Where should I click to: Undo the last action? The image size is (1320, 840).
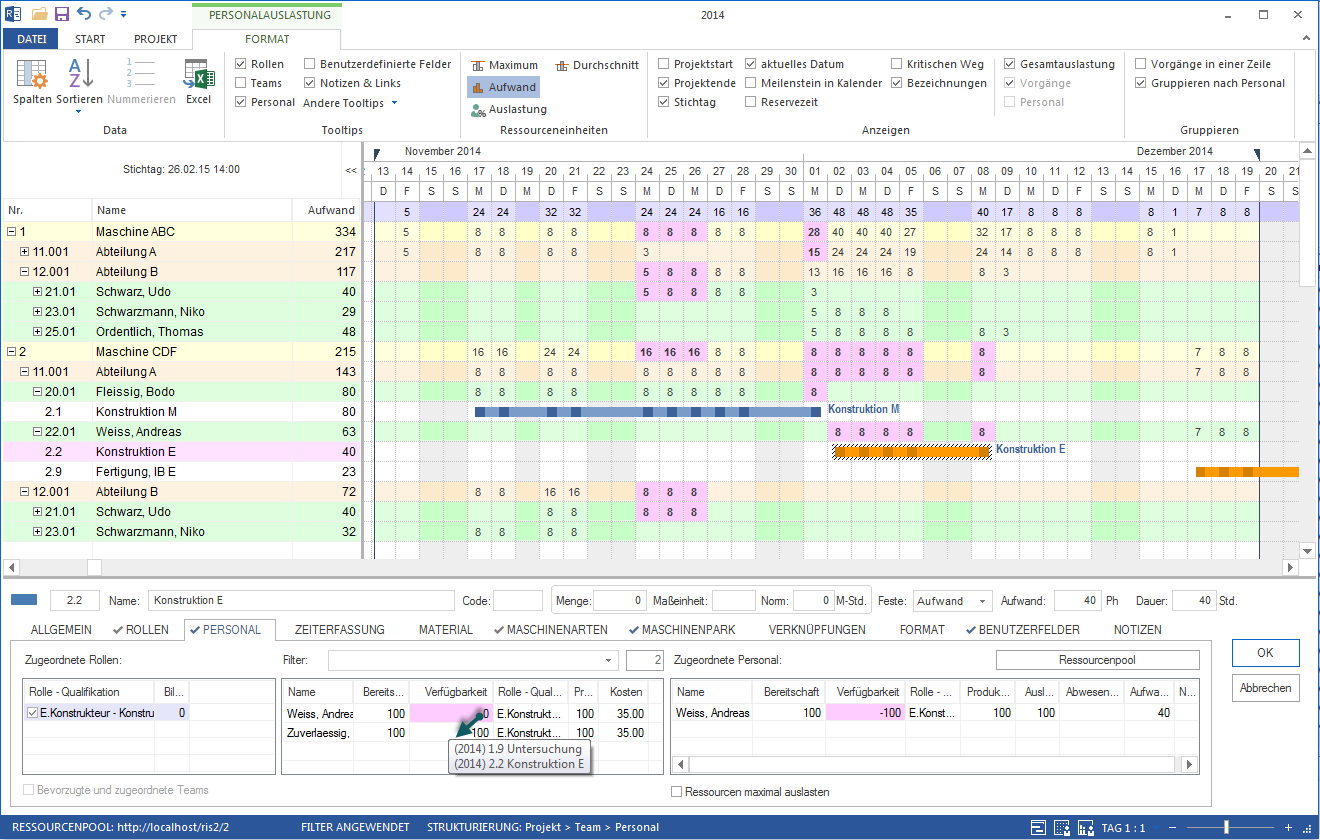click(84, 15)
